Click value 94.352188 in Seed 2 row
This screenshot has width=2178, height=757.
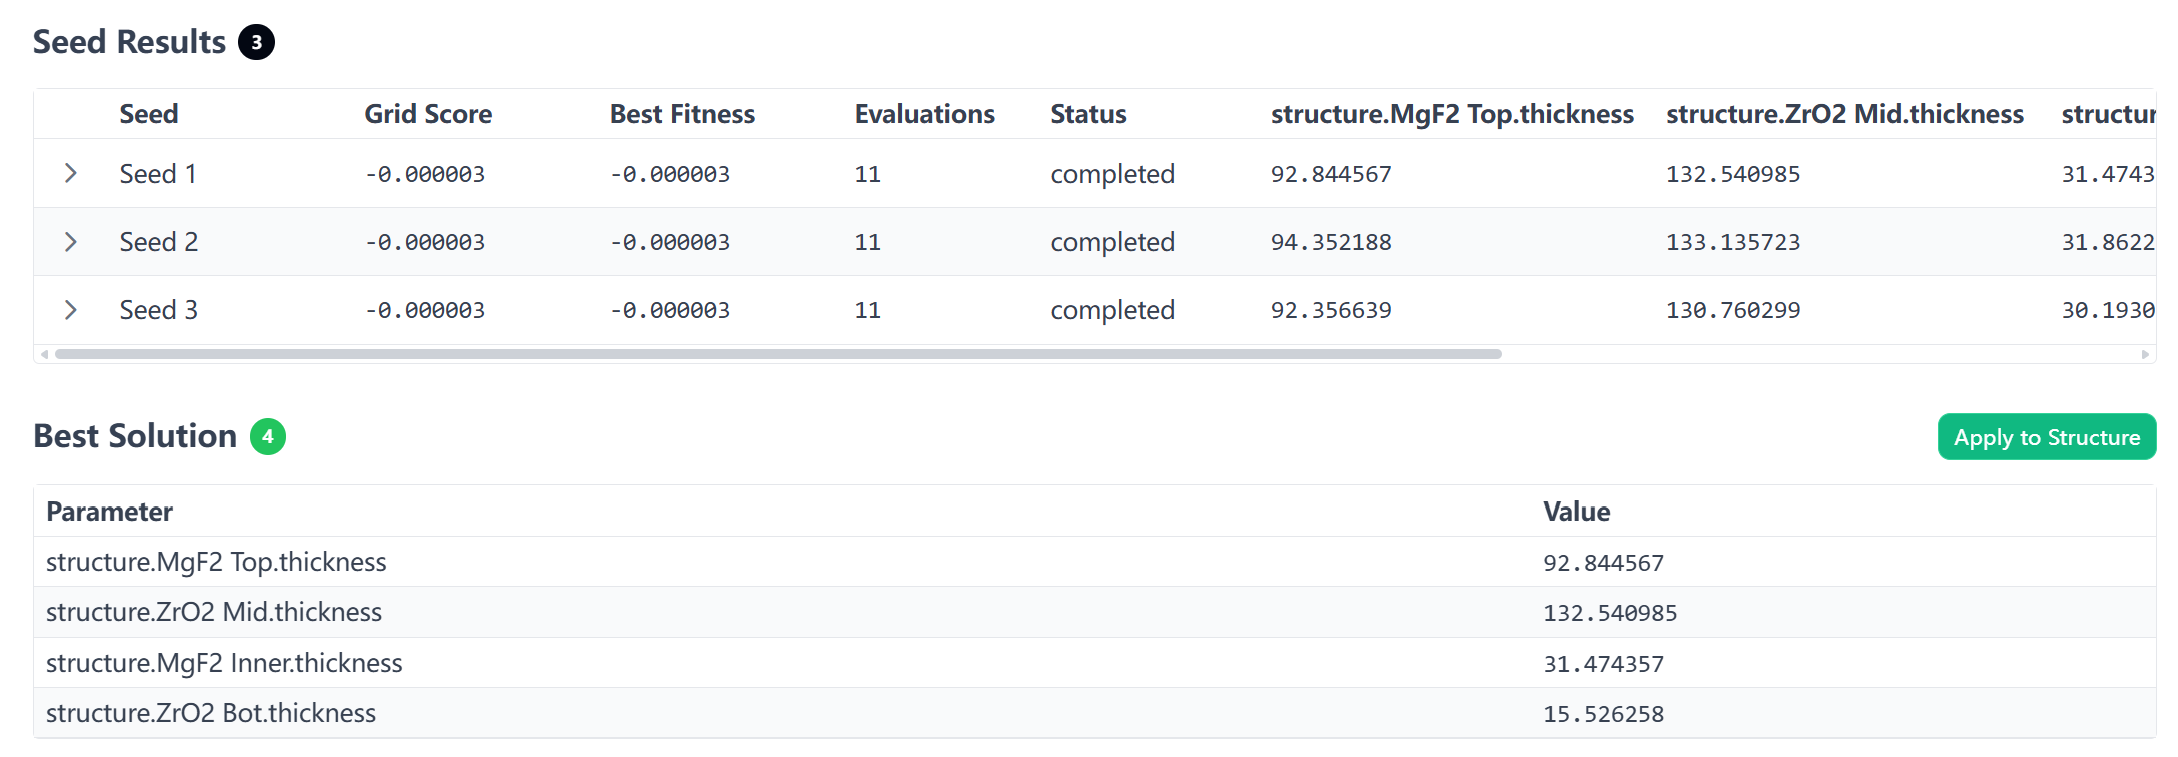(1331, 242)
